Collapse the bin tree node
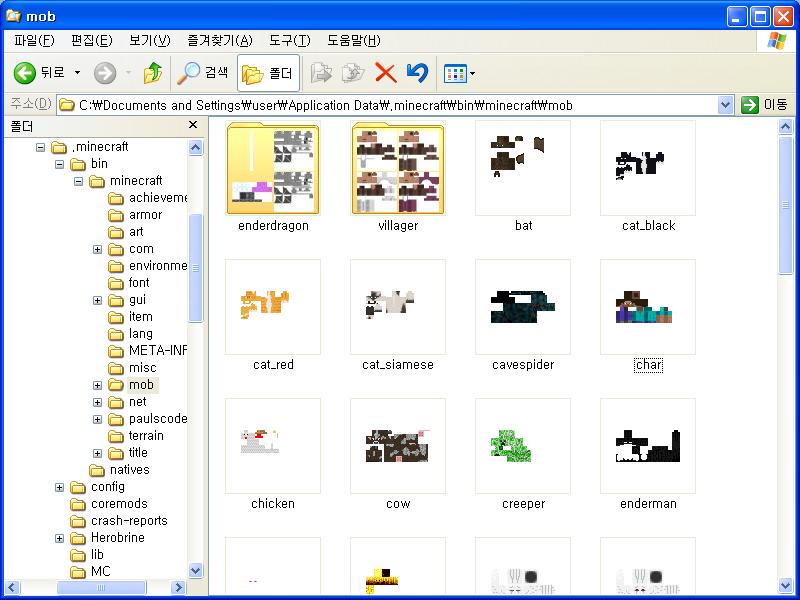The image size is (800, 600). coord(60,164)
